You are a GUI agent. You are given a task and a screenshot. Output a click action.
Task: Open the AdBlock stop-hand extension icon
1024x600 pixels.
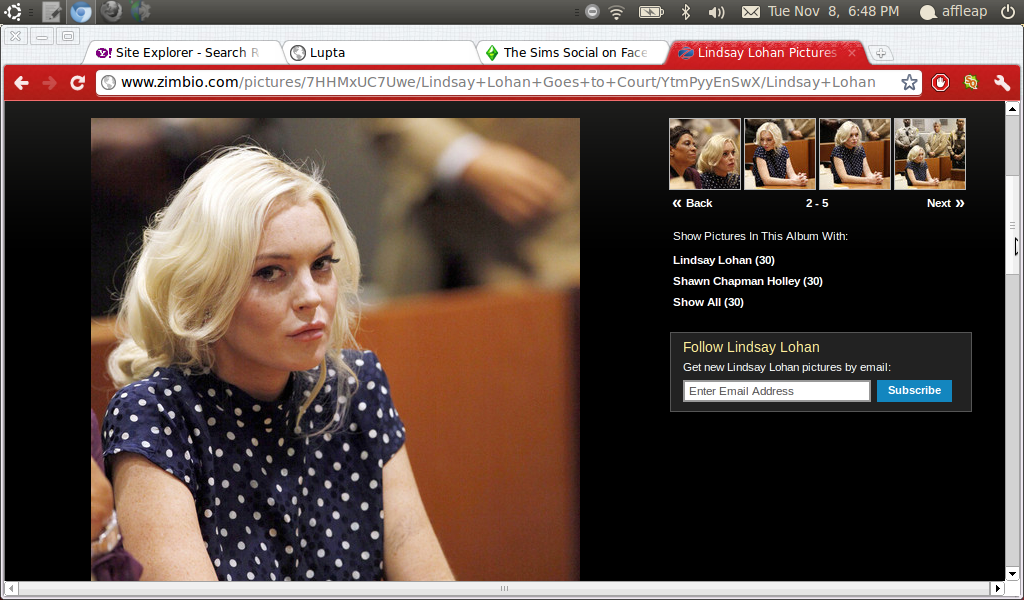pos(940,82)
